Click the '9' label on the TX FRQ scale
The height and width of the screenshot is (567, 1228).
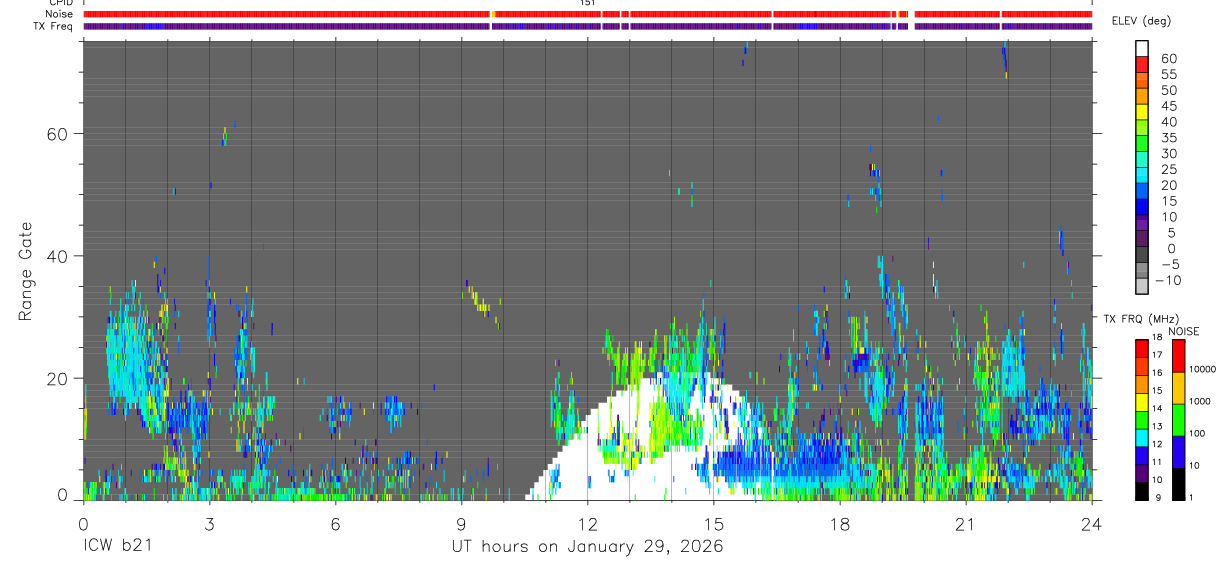(x=1158, y=498)
